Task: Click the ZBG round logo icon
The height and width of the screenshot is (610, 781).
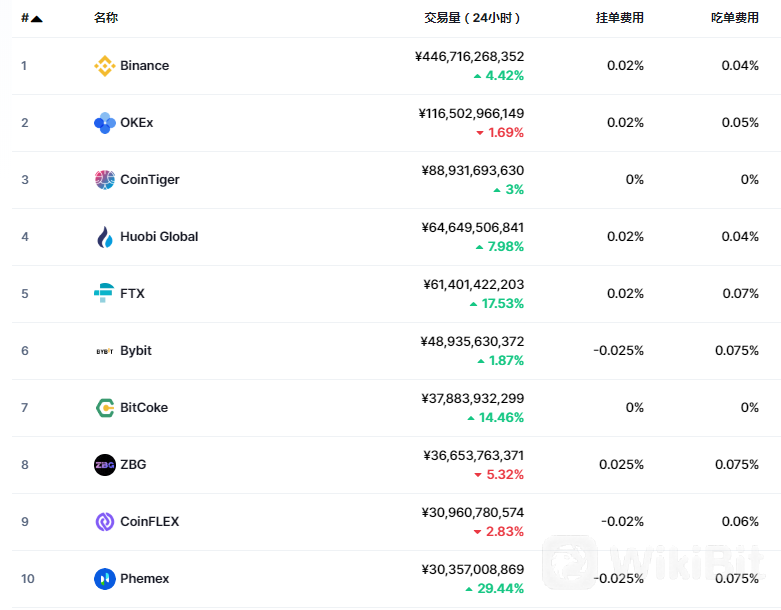Action: pos(104,465)
